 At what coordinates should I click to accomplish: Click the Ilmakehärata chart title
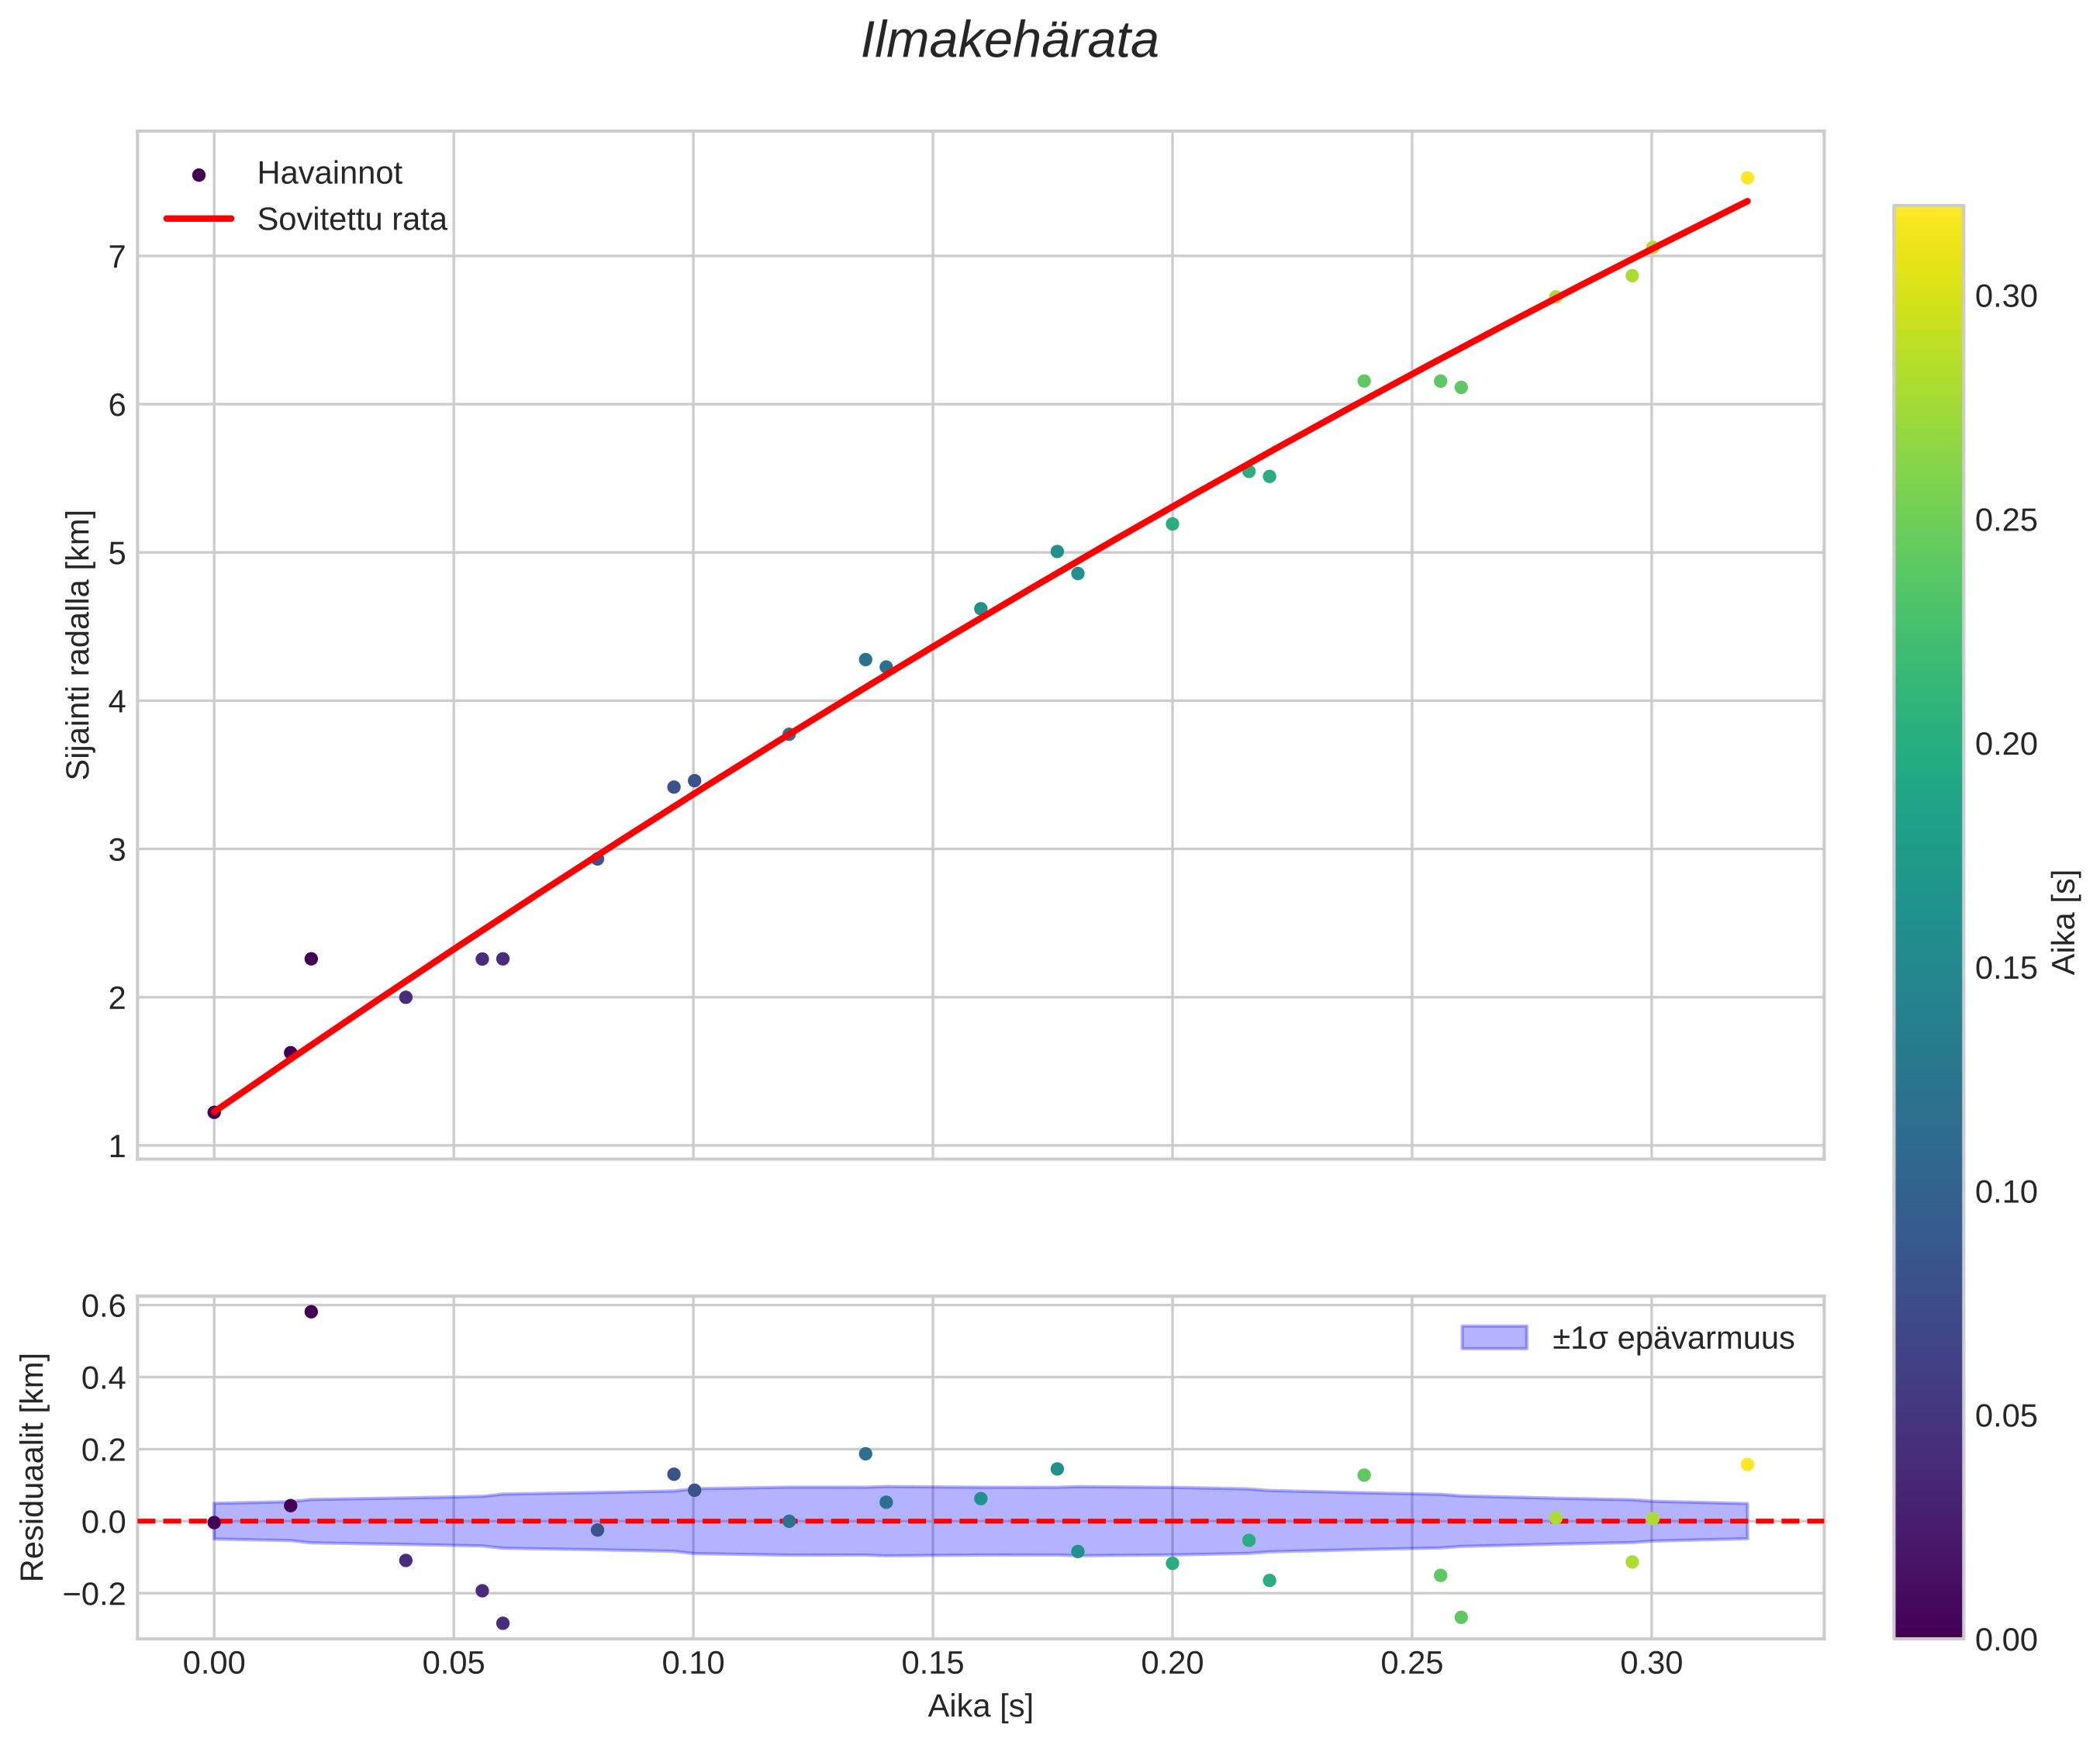[x=1009, y=42]
